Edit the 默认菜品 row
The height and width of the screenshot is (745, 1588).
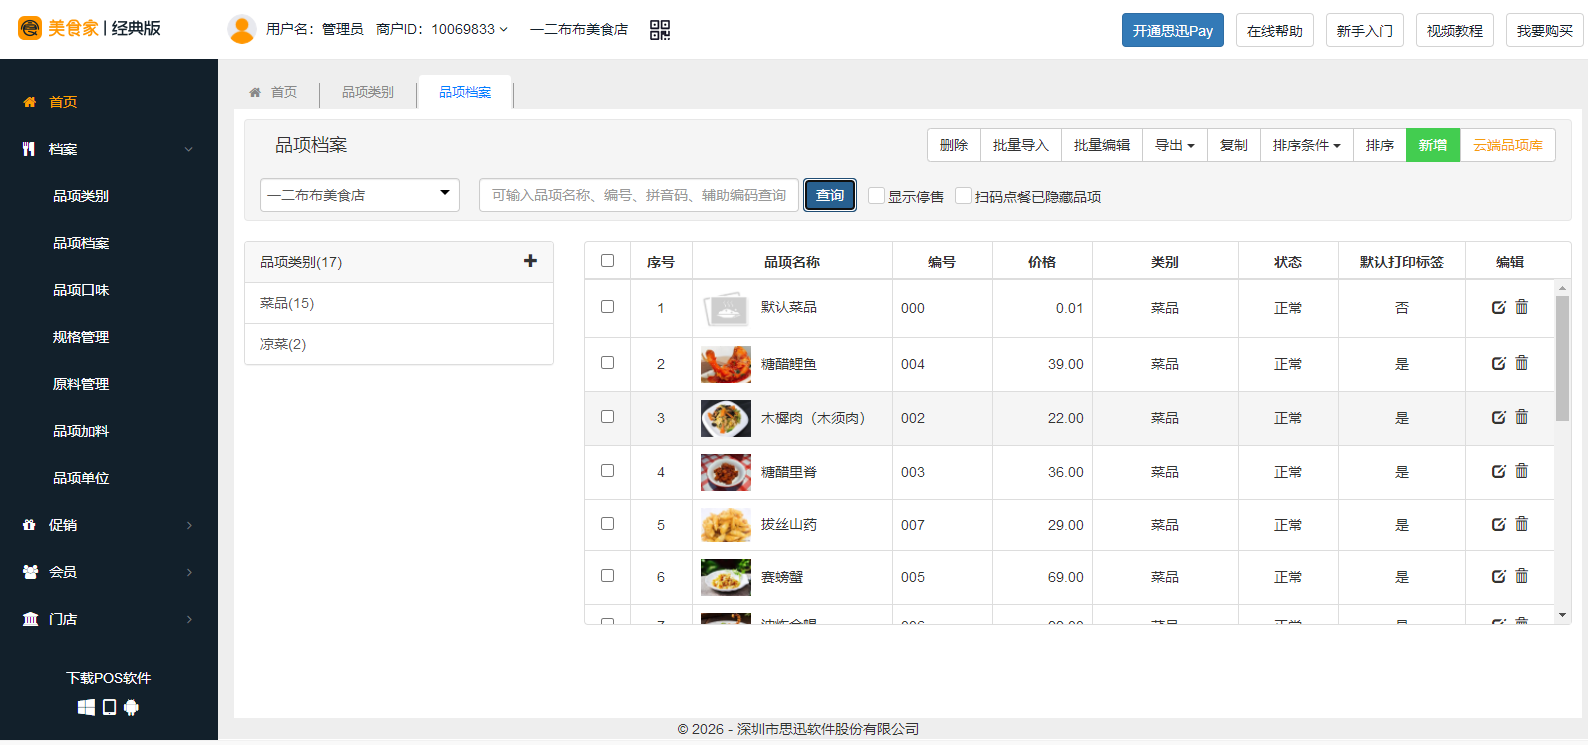click(1498, 308)
